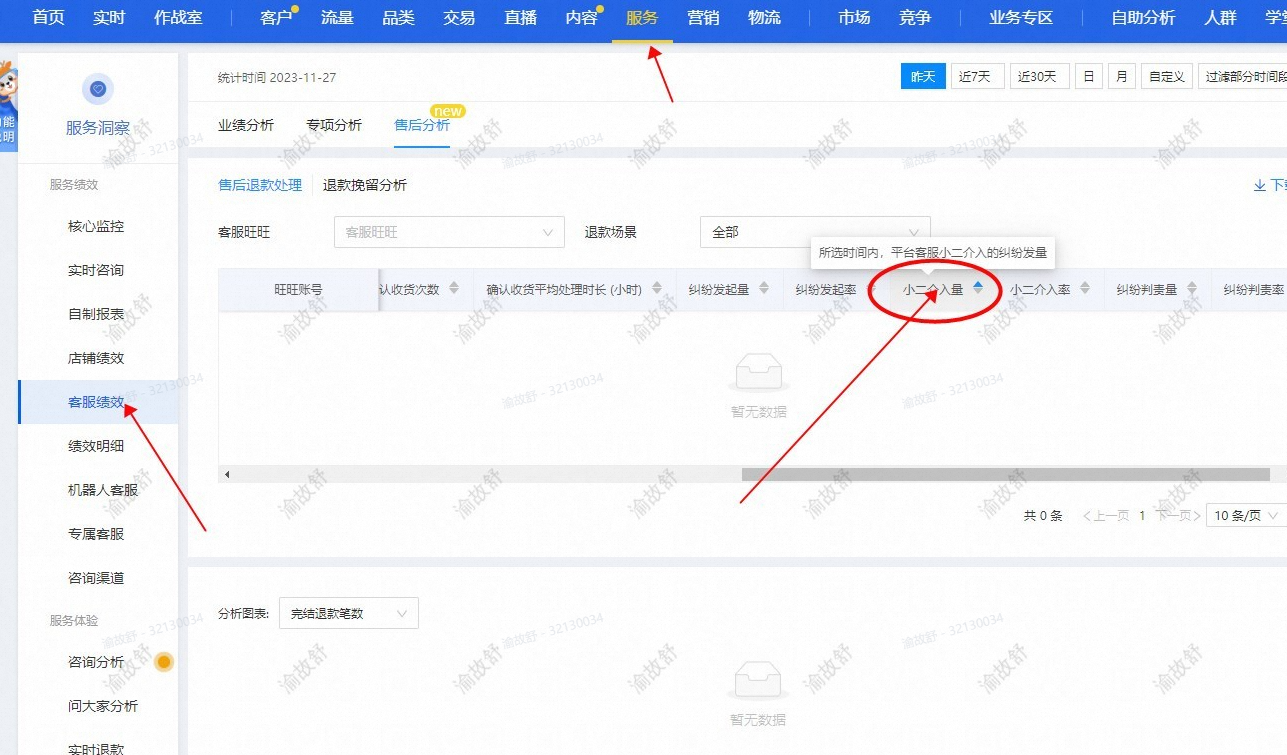Open 自制报表 in sidebar
The height and width of the screenshot is (755, 1287).
[96, 315]
